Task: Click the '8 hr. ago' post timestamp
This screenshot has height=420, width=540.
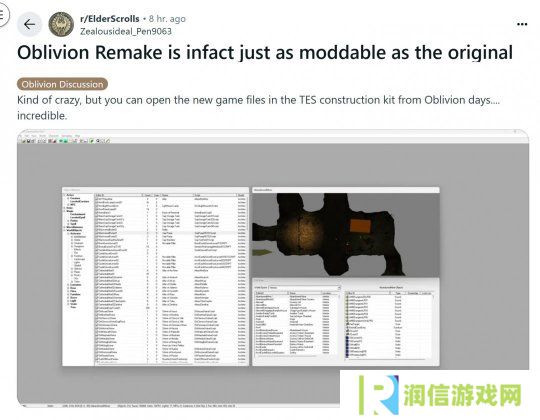Action: [167, 19]
